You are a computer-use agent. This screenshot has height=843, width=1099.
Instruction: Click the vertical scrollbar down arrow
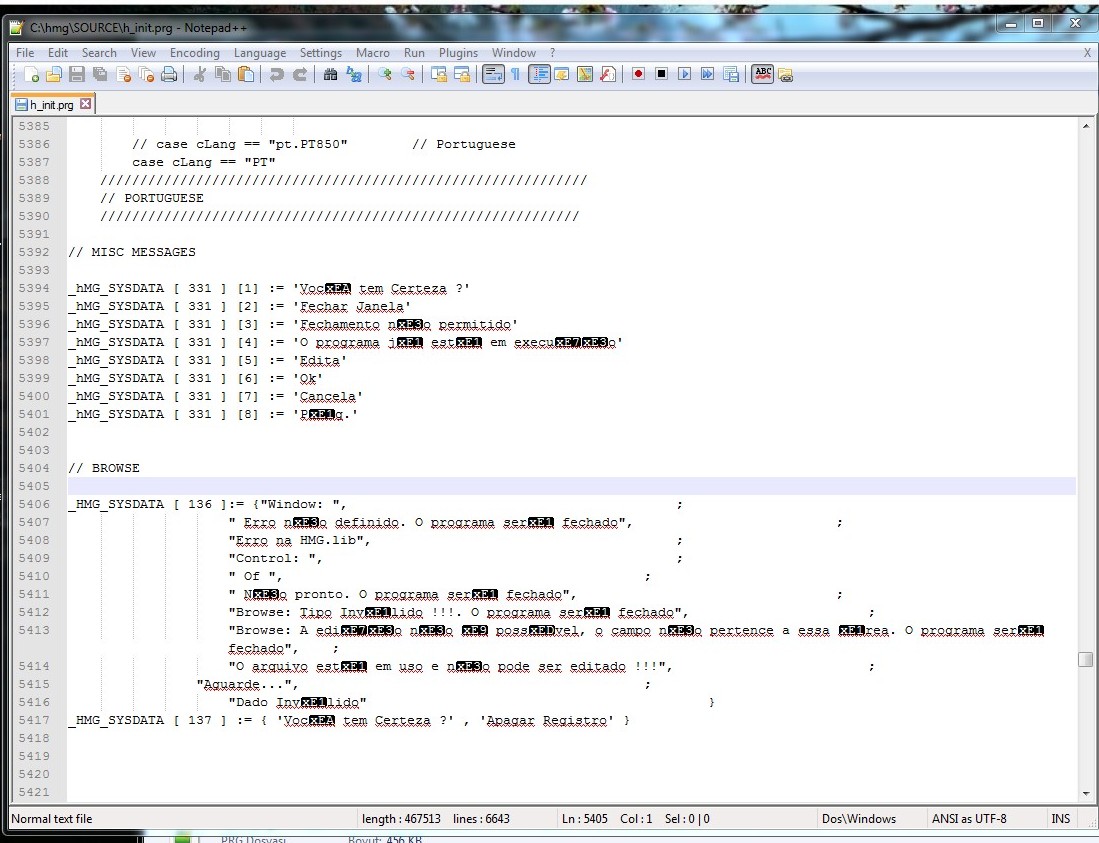pyautogui.click(x=1085, y=793)
